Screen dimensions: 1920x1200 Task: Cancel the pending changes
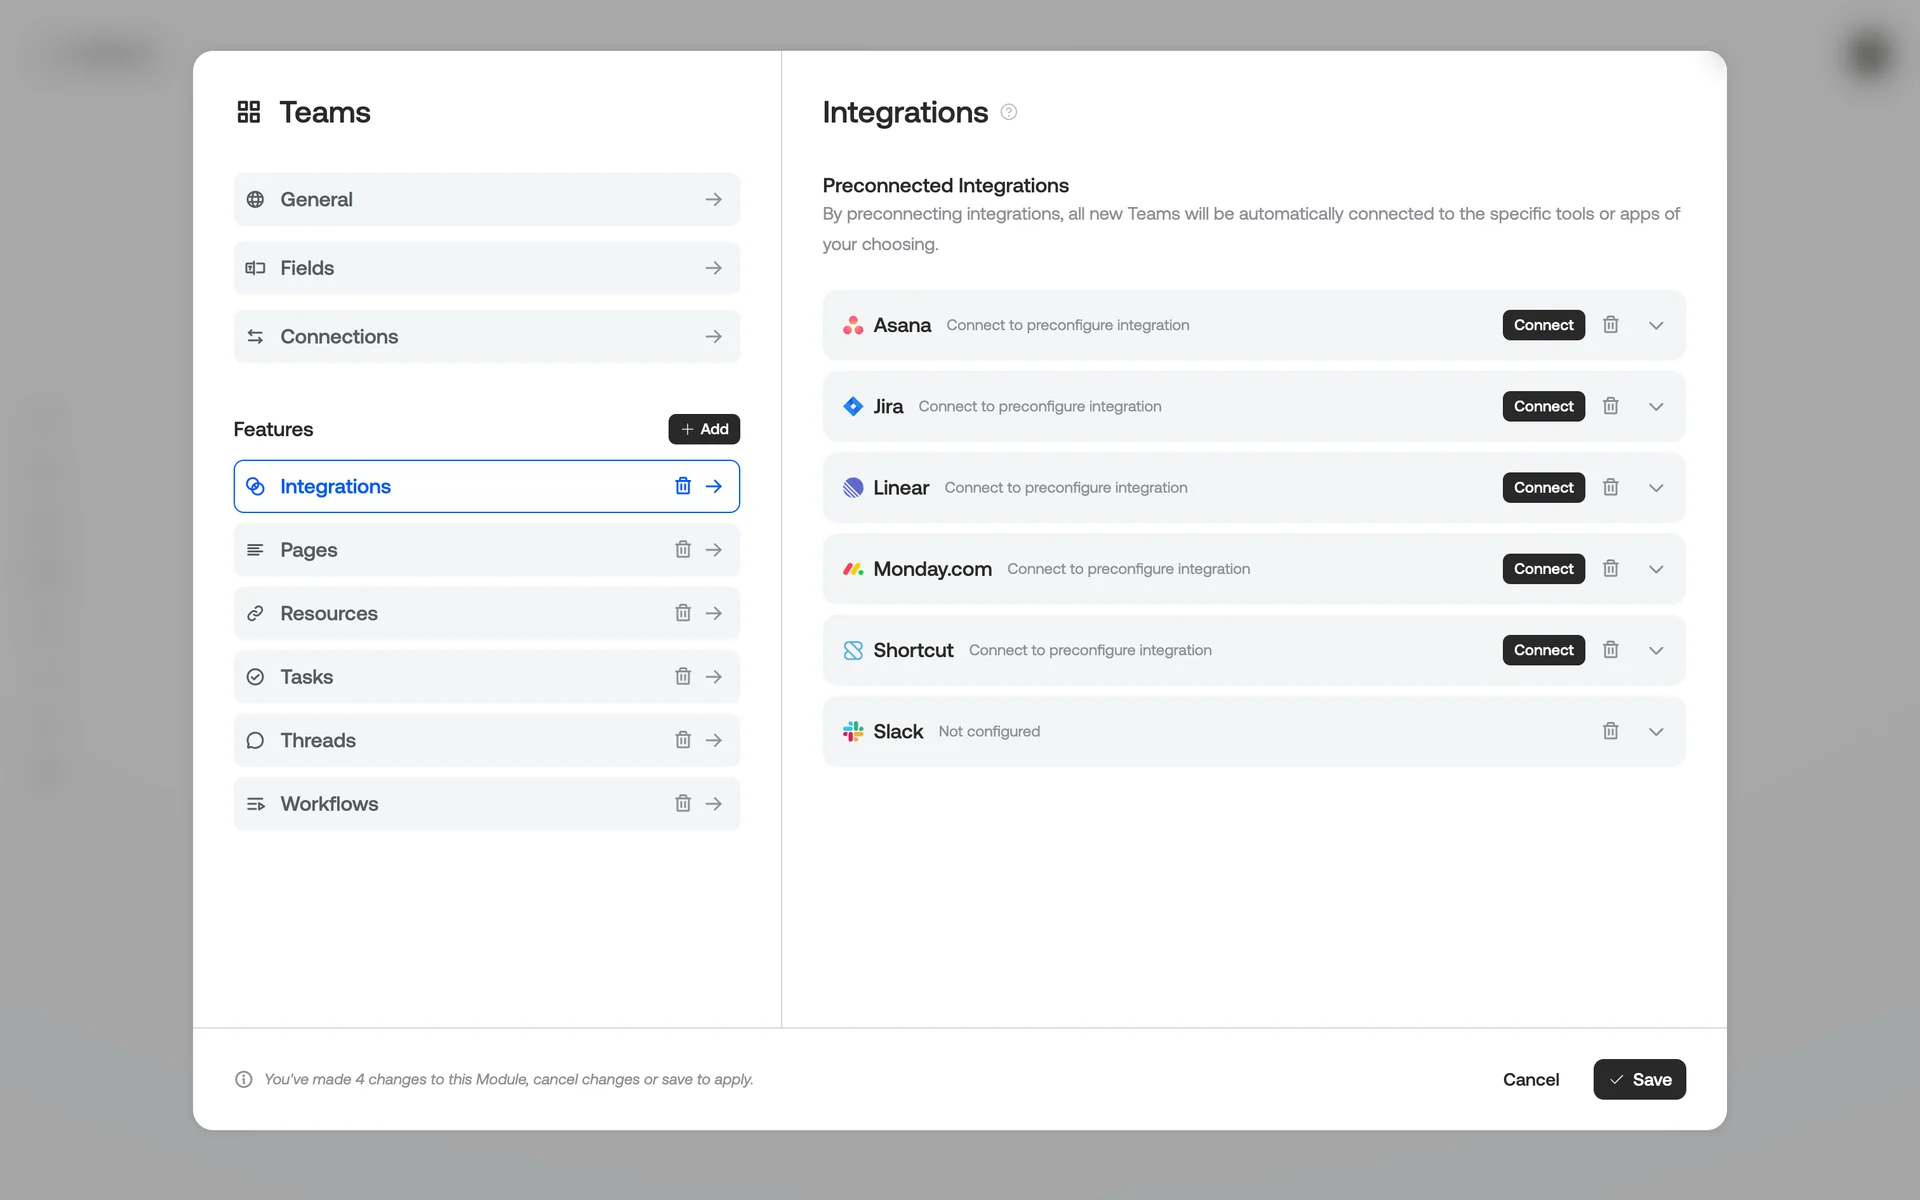[1530, 1079]
